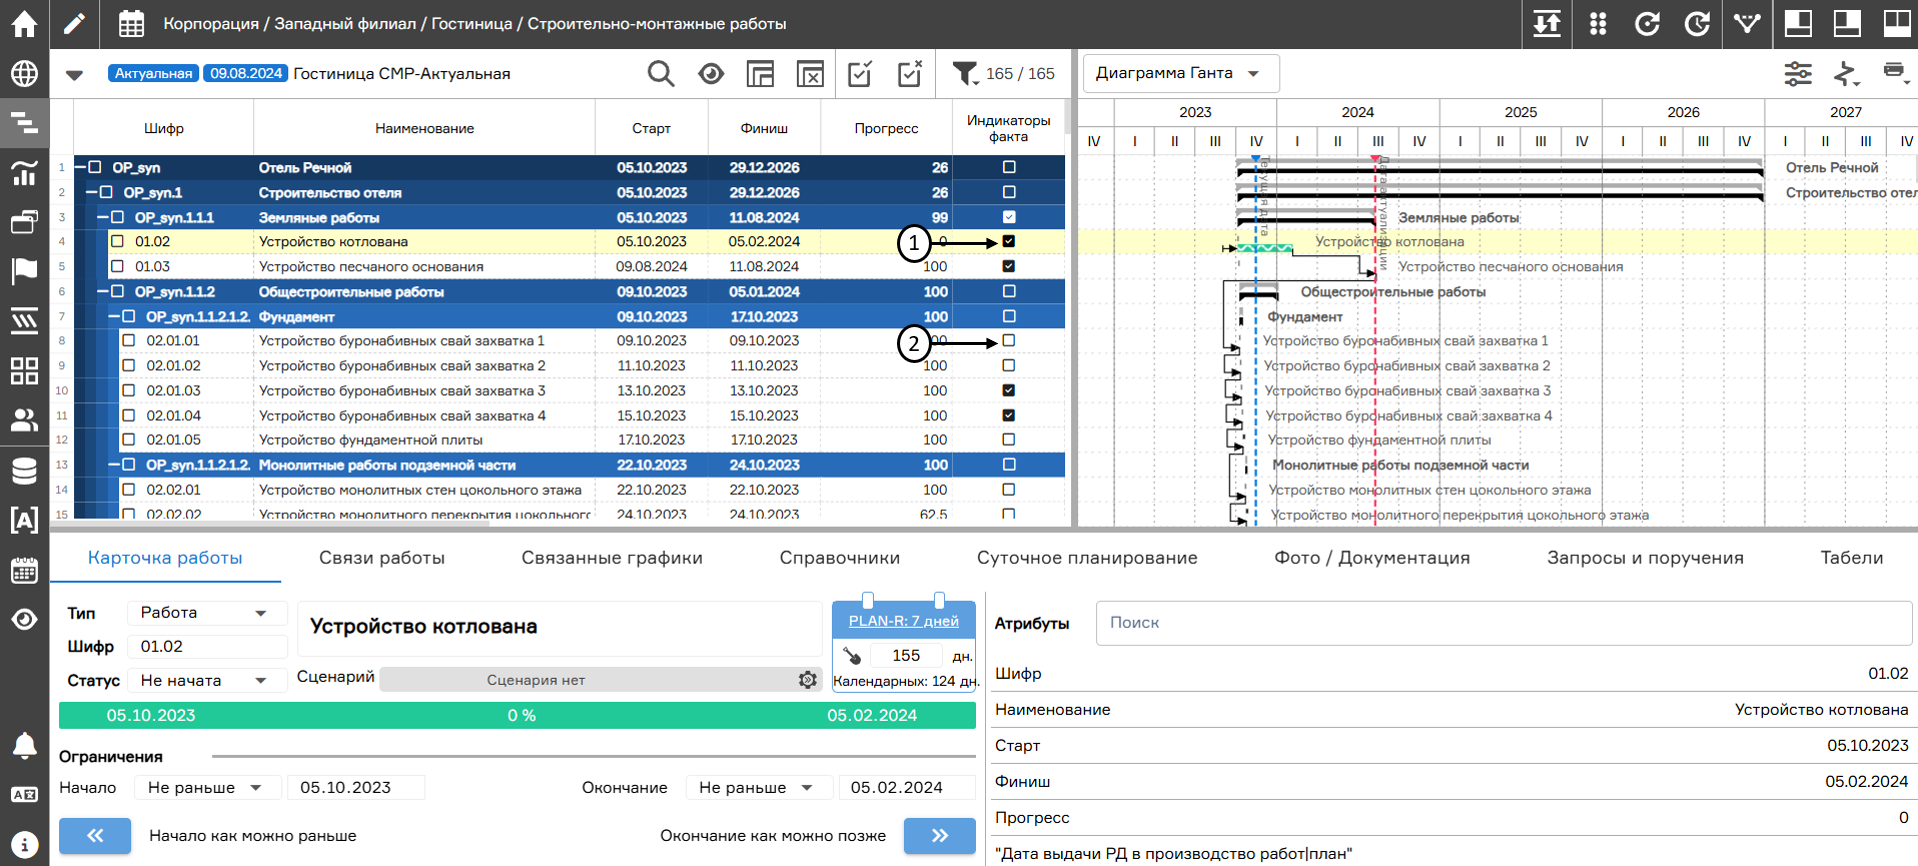This screenshot has width=1918, height=866.
Task: Click the collapse rows download-style icon
Action: (1547, 24)
